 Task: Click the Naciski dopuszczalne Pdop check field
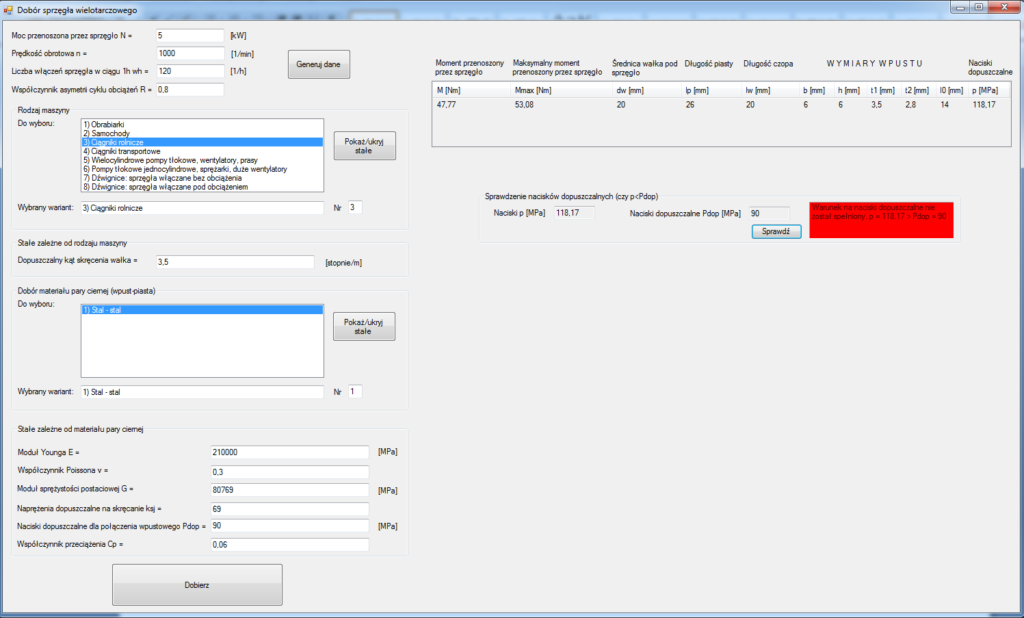click(x=769, y=214)
